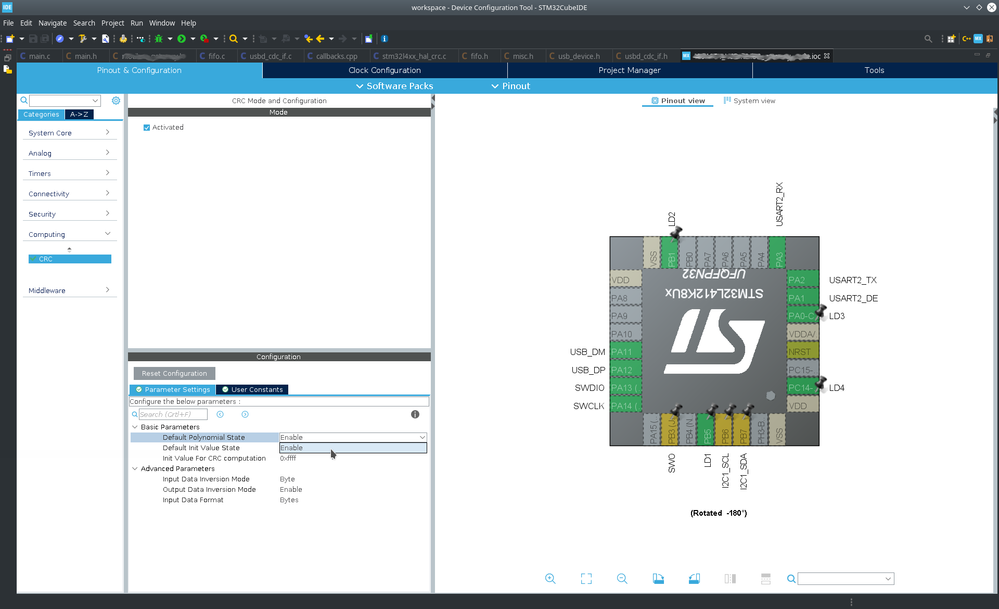The height and width of the screenshot is (609, 999).
Task: Open the Window menu
Action: tap(162, 23)
